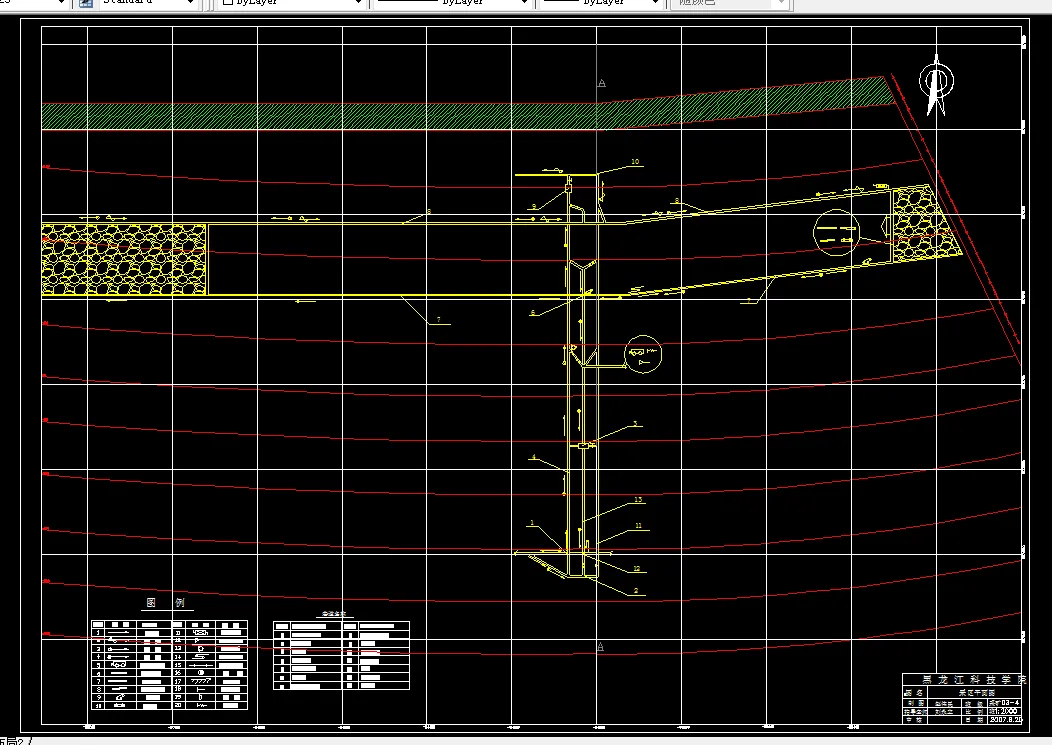Select callout label 12
This screenshot has height=745, width=1052.
[637, 568]
